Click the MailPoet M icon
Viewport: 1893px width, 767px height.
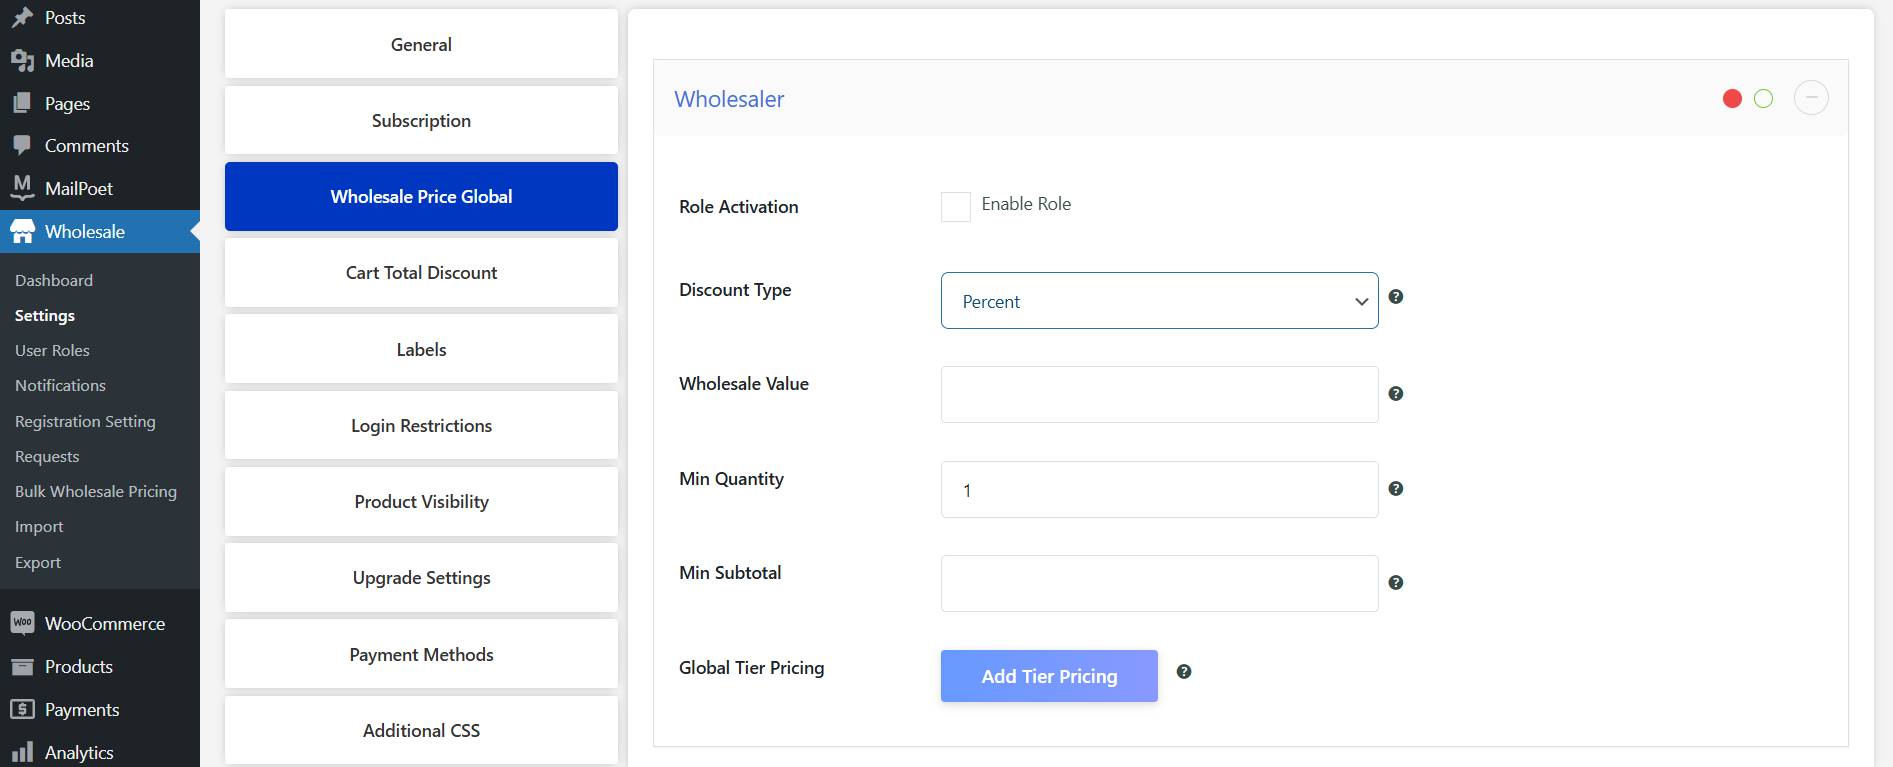(x=22, y=187)
